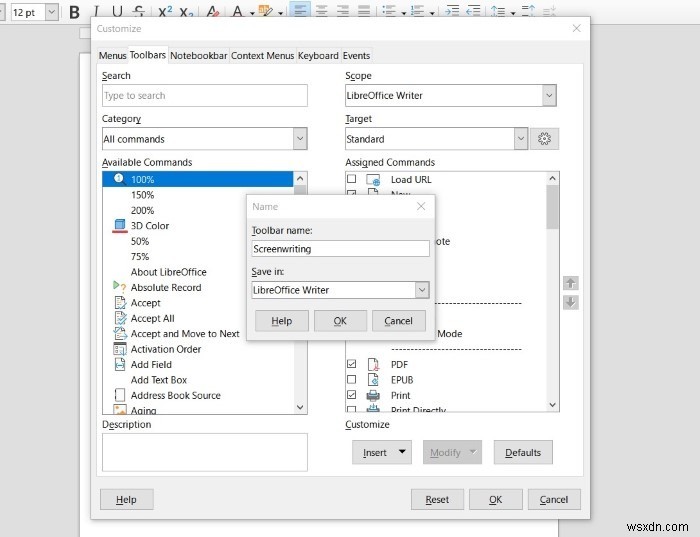
Task: Increase paragraph spacing in toolbar
Action: [528, 11]
